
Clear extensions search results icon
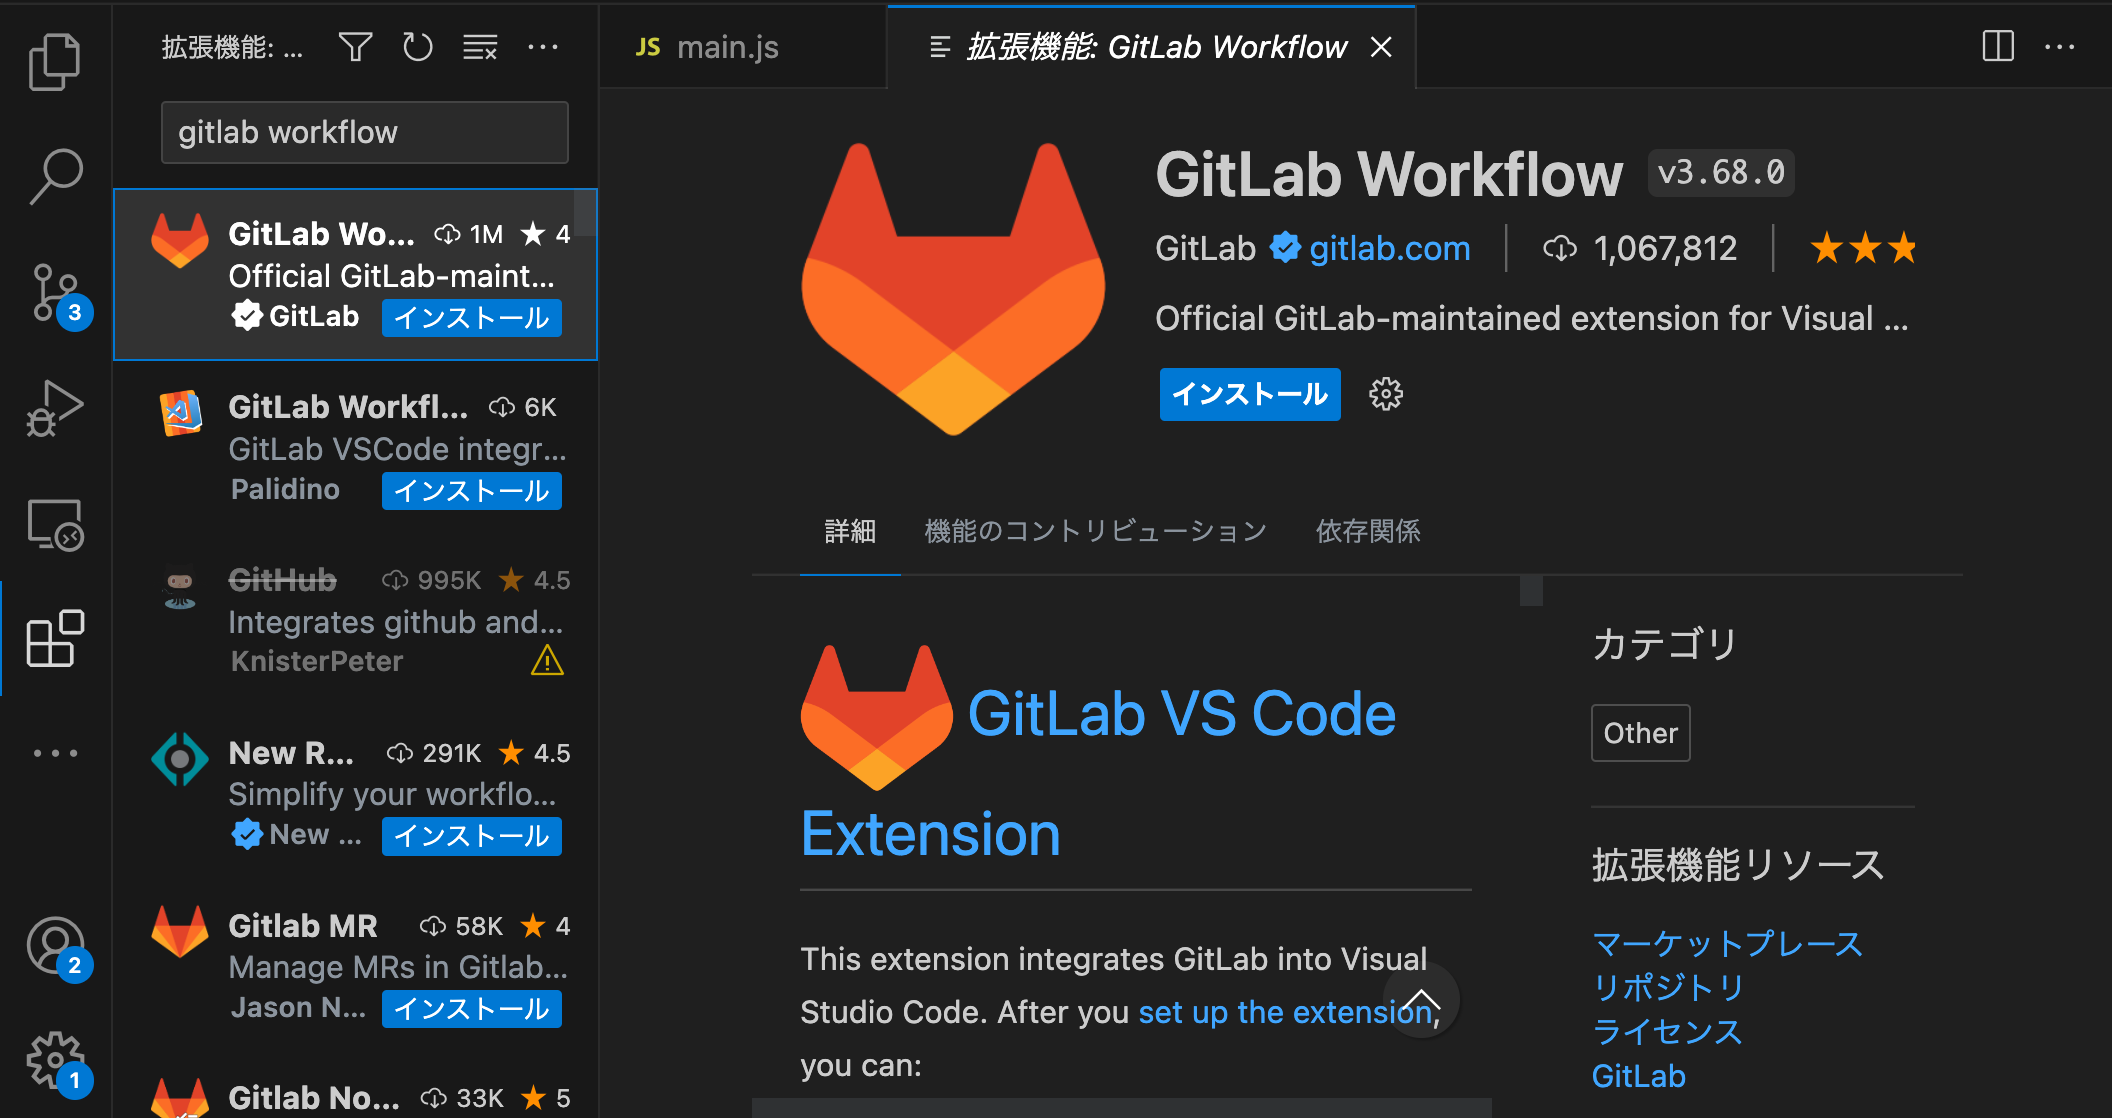(480, 47)
